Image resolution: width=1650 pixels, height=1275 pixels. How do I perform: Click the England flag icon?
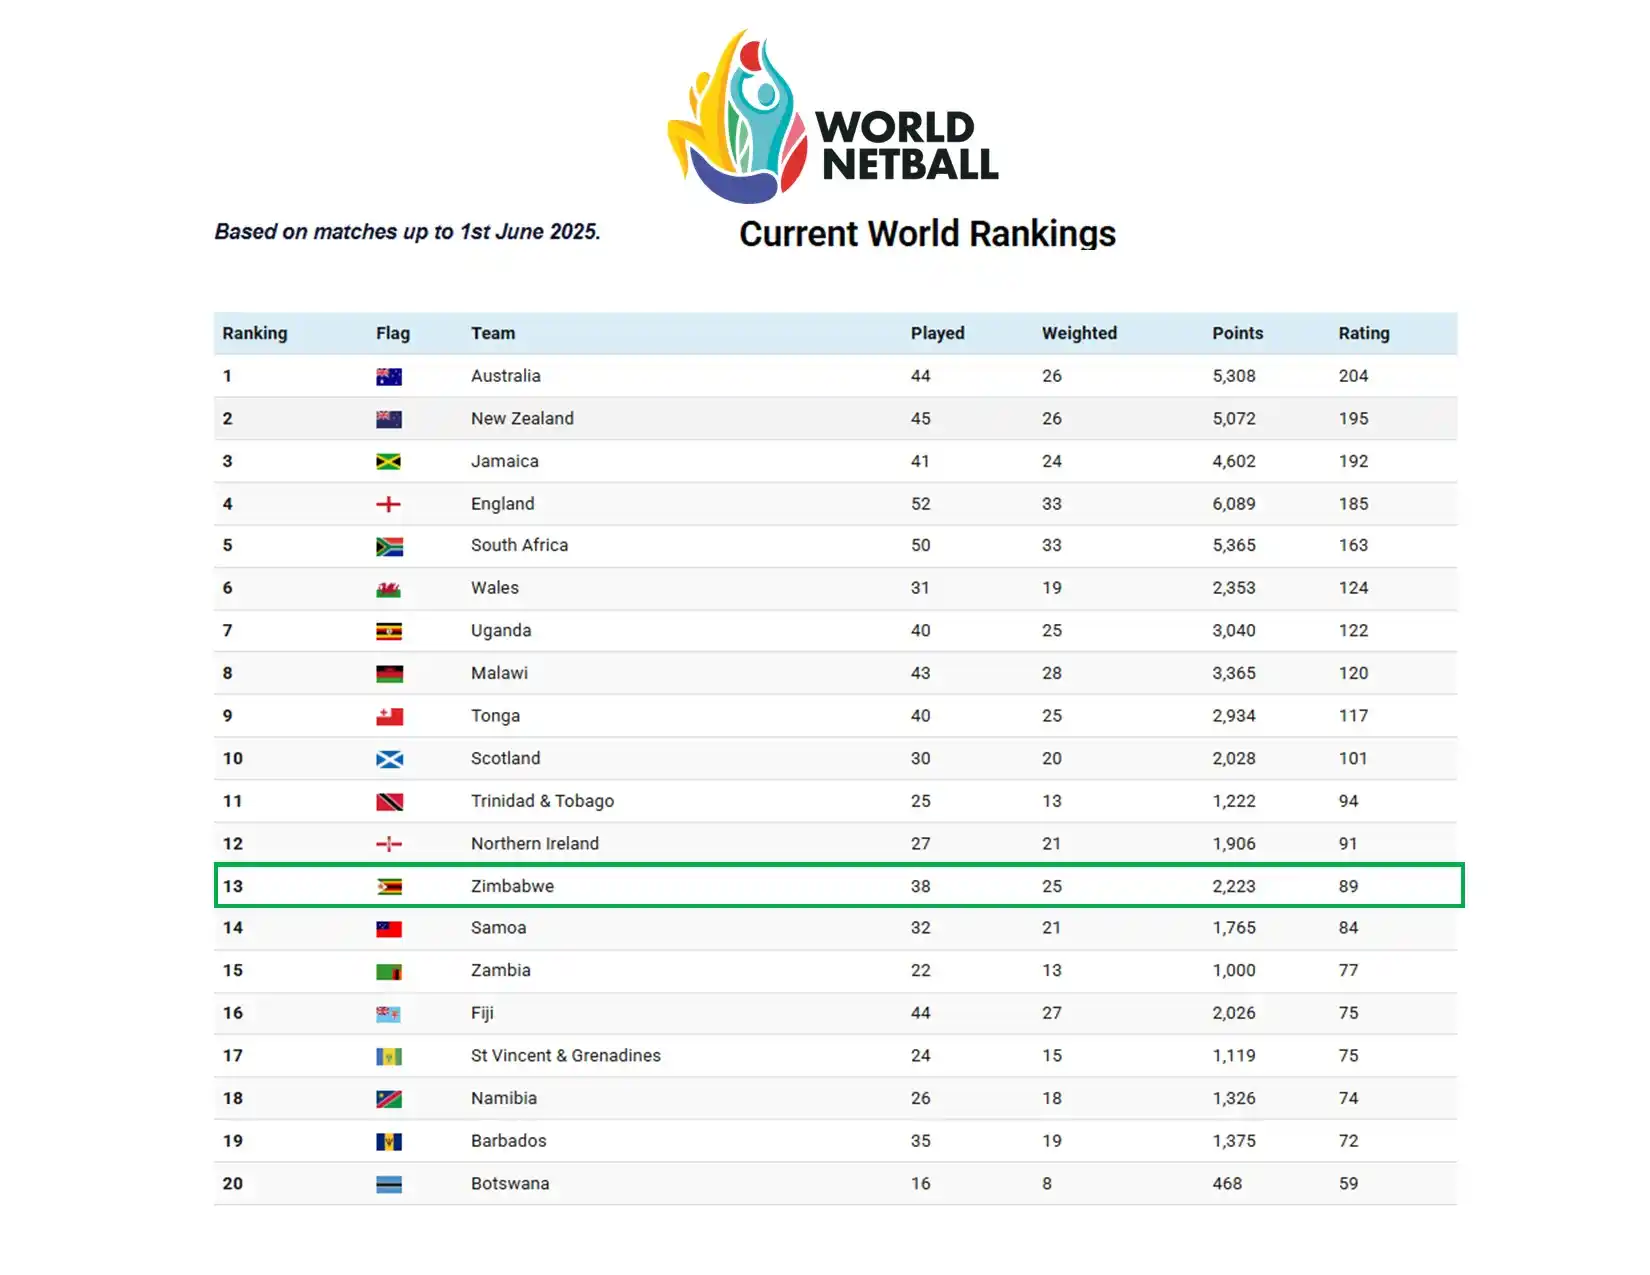(x=389, y=505)
